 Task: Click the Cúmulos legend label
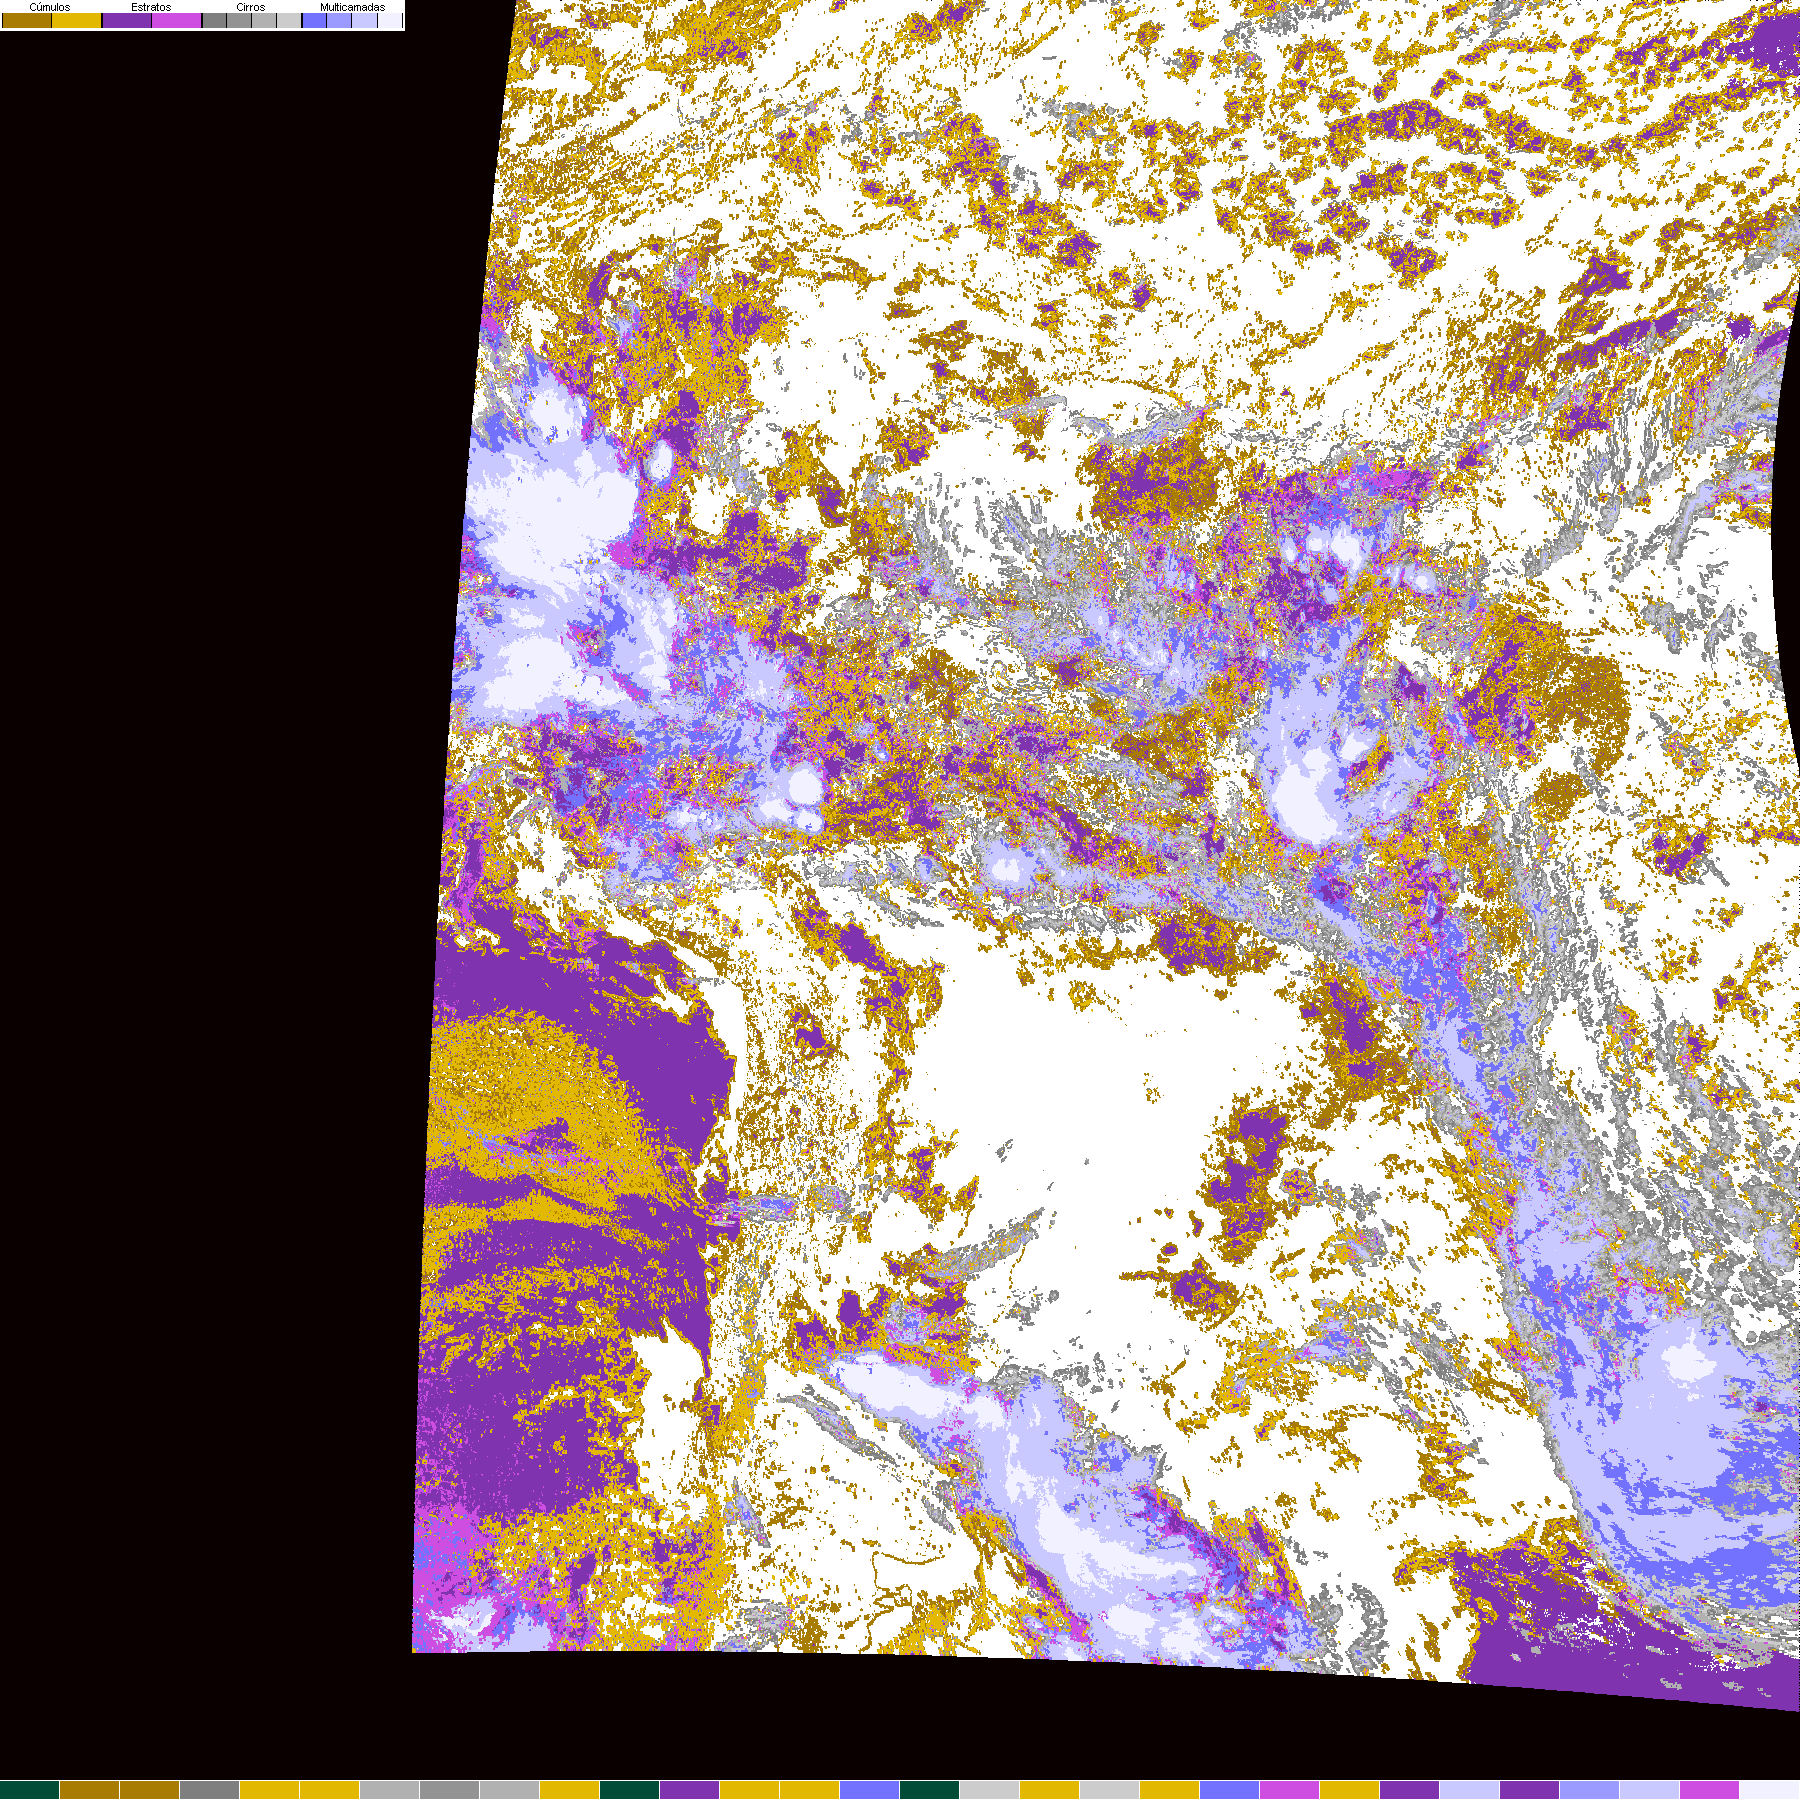(x=50, y=7)
